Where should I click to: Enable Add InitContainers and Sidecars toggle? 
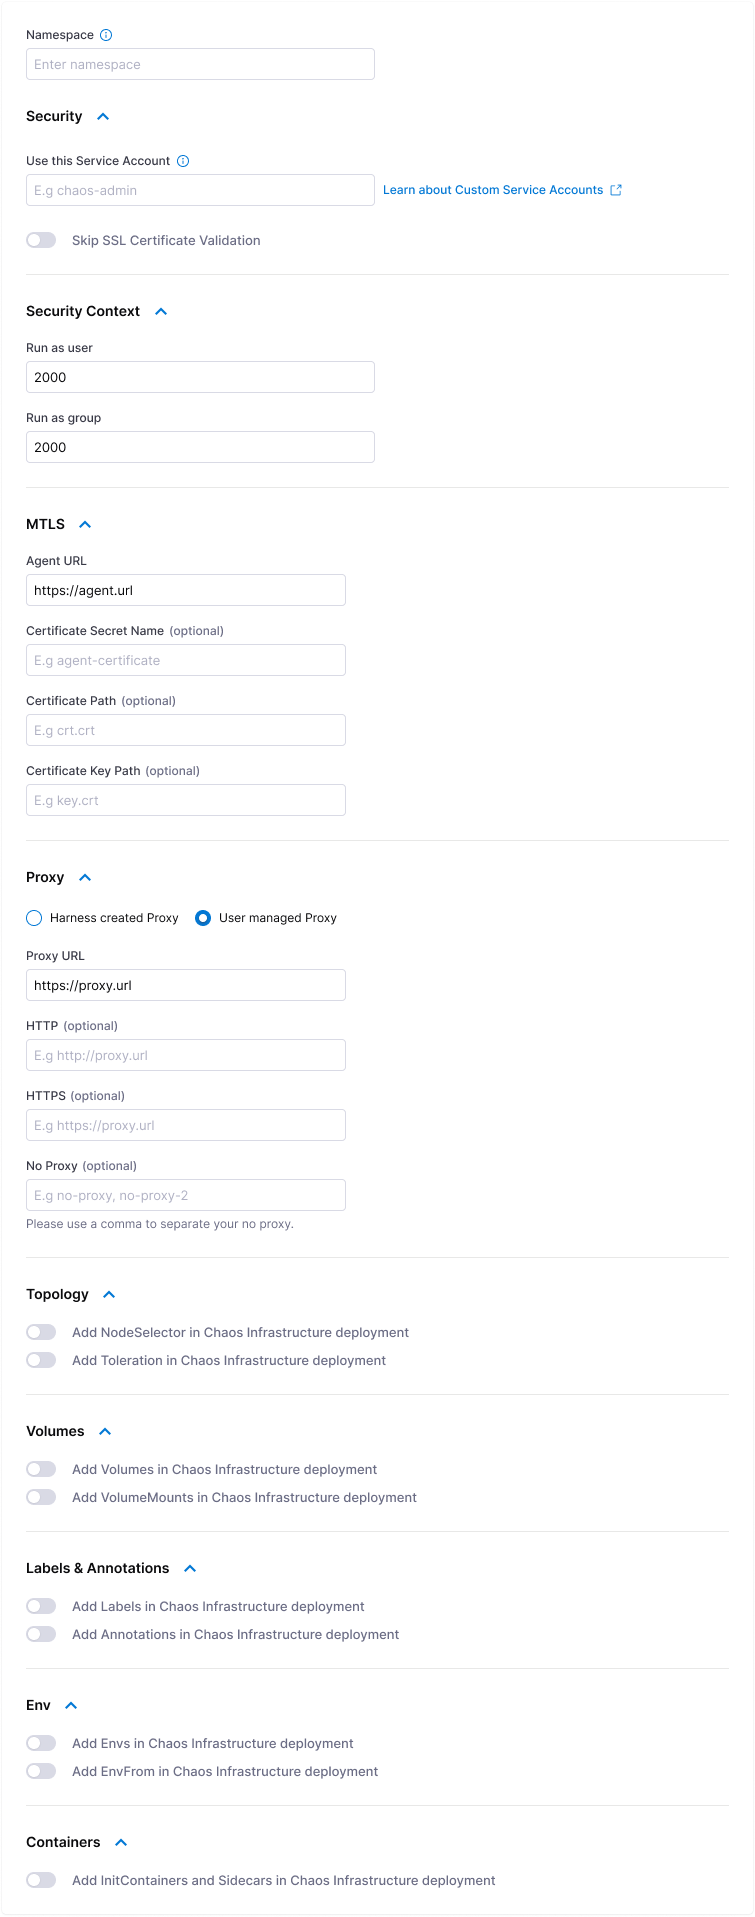(x=41, y=1880)
